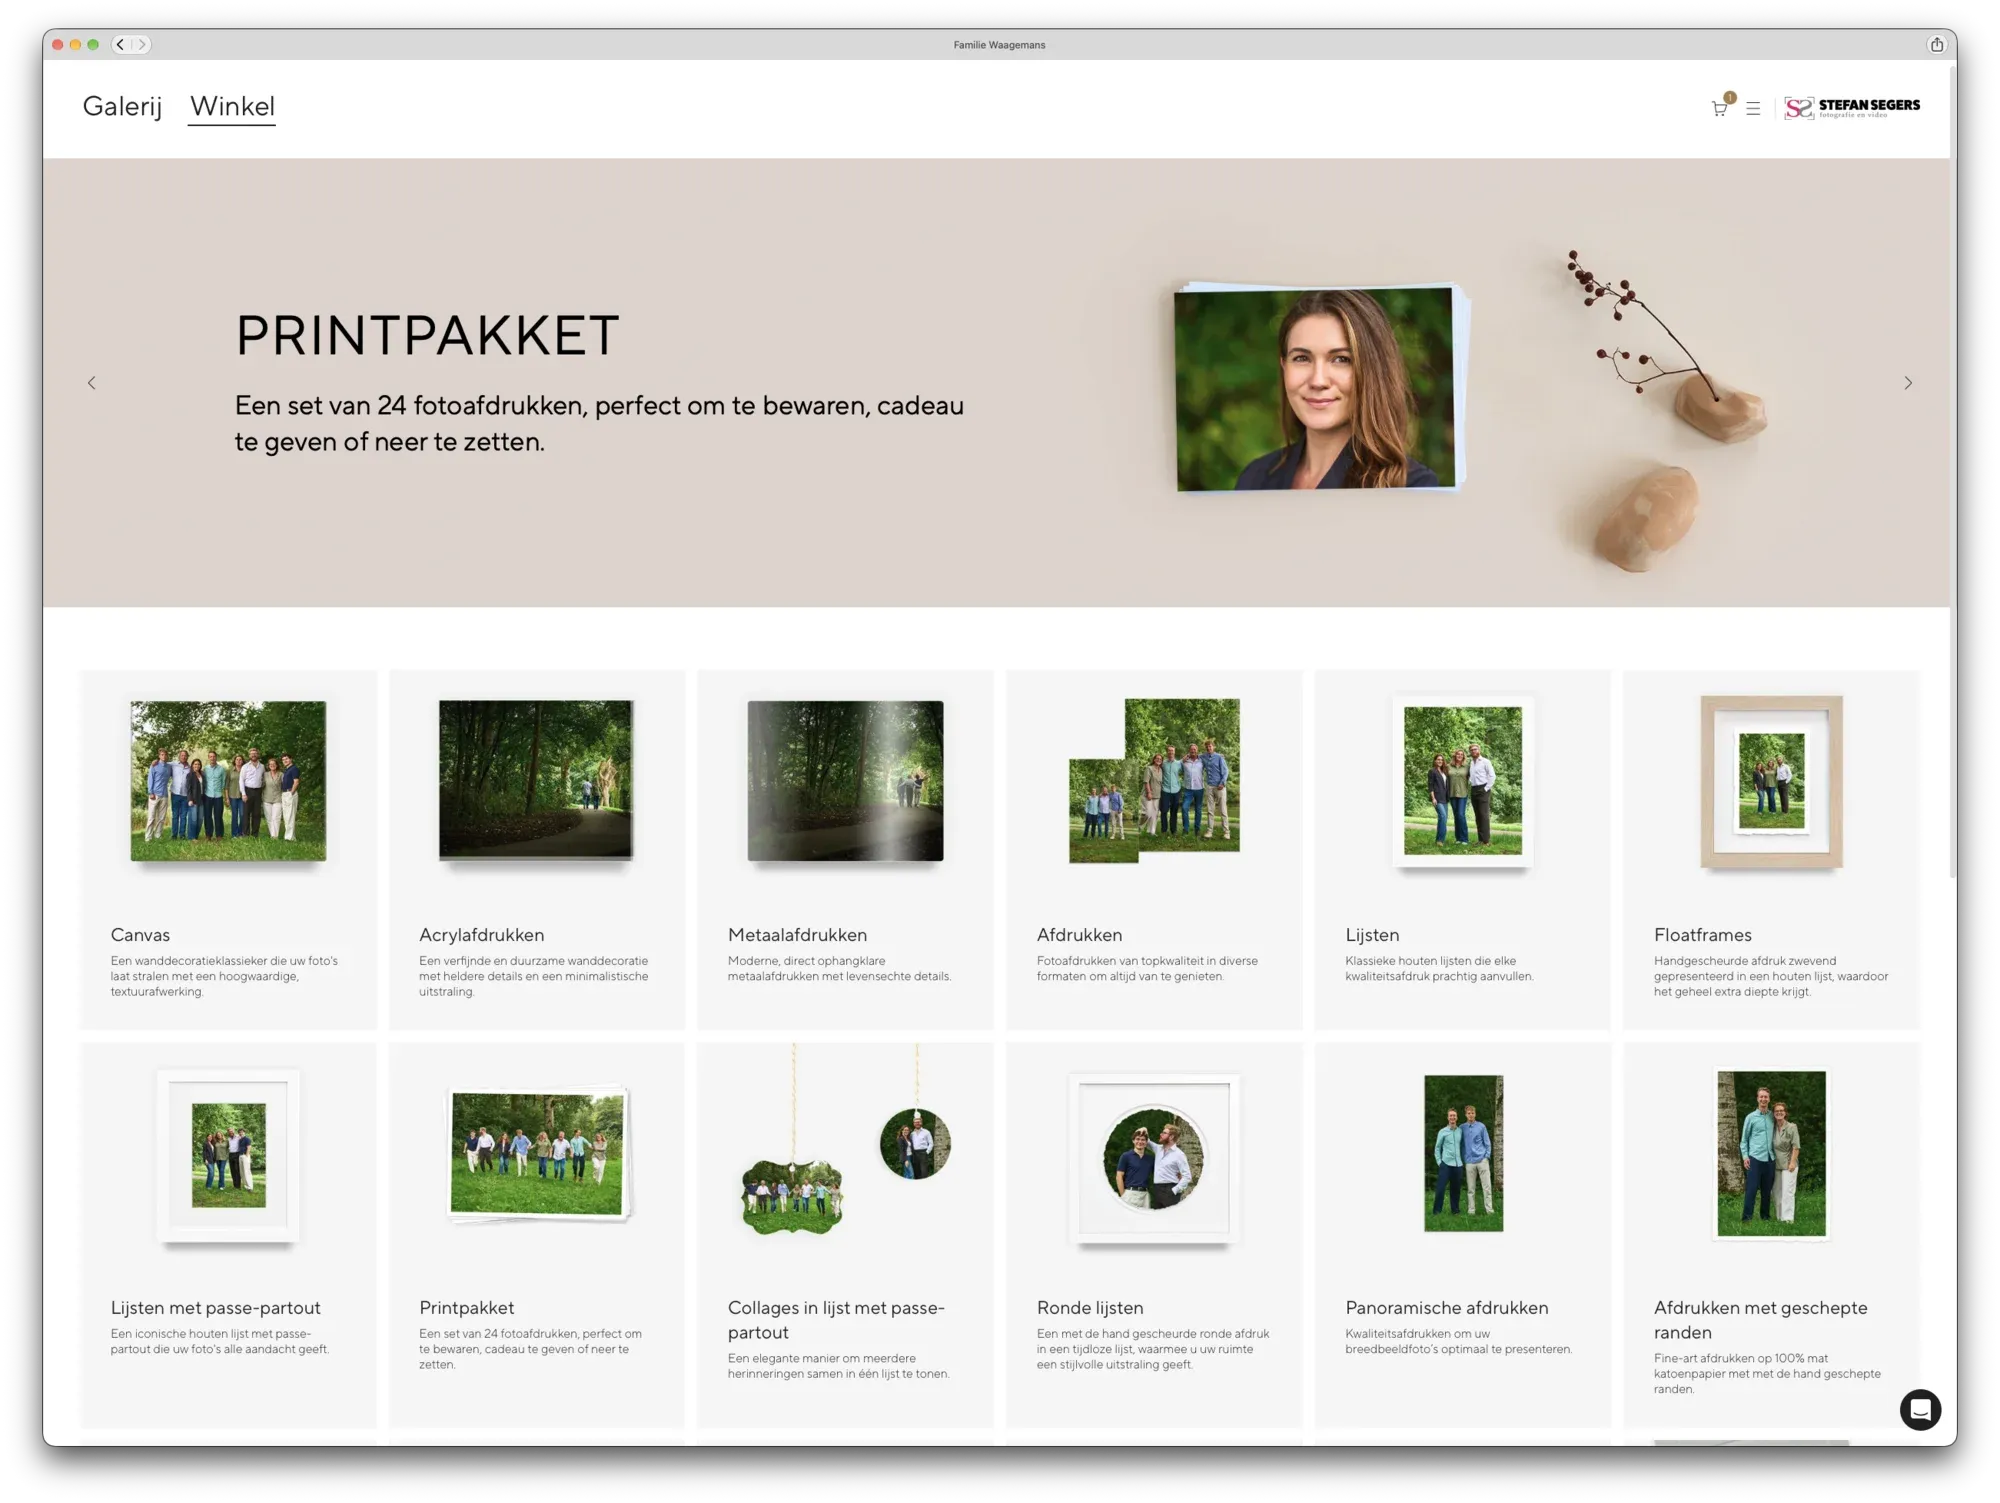Image resolution: width=2000 pixels, height=1503 pixels.
Task: Click the Familie Waagemans window title
Action: click(999, 45)
